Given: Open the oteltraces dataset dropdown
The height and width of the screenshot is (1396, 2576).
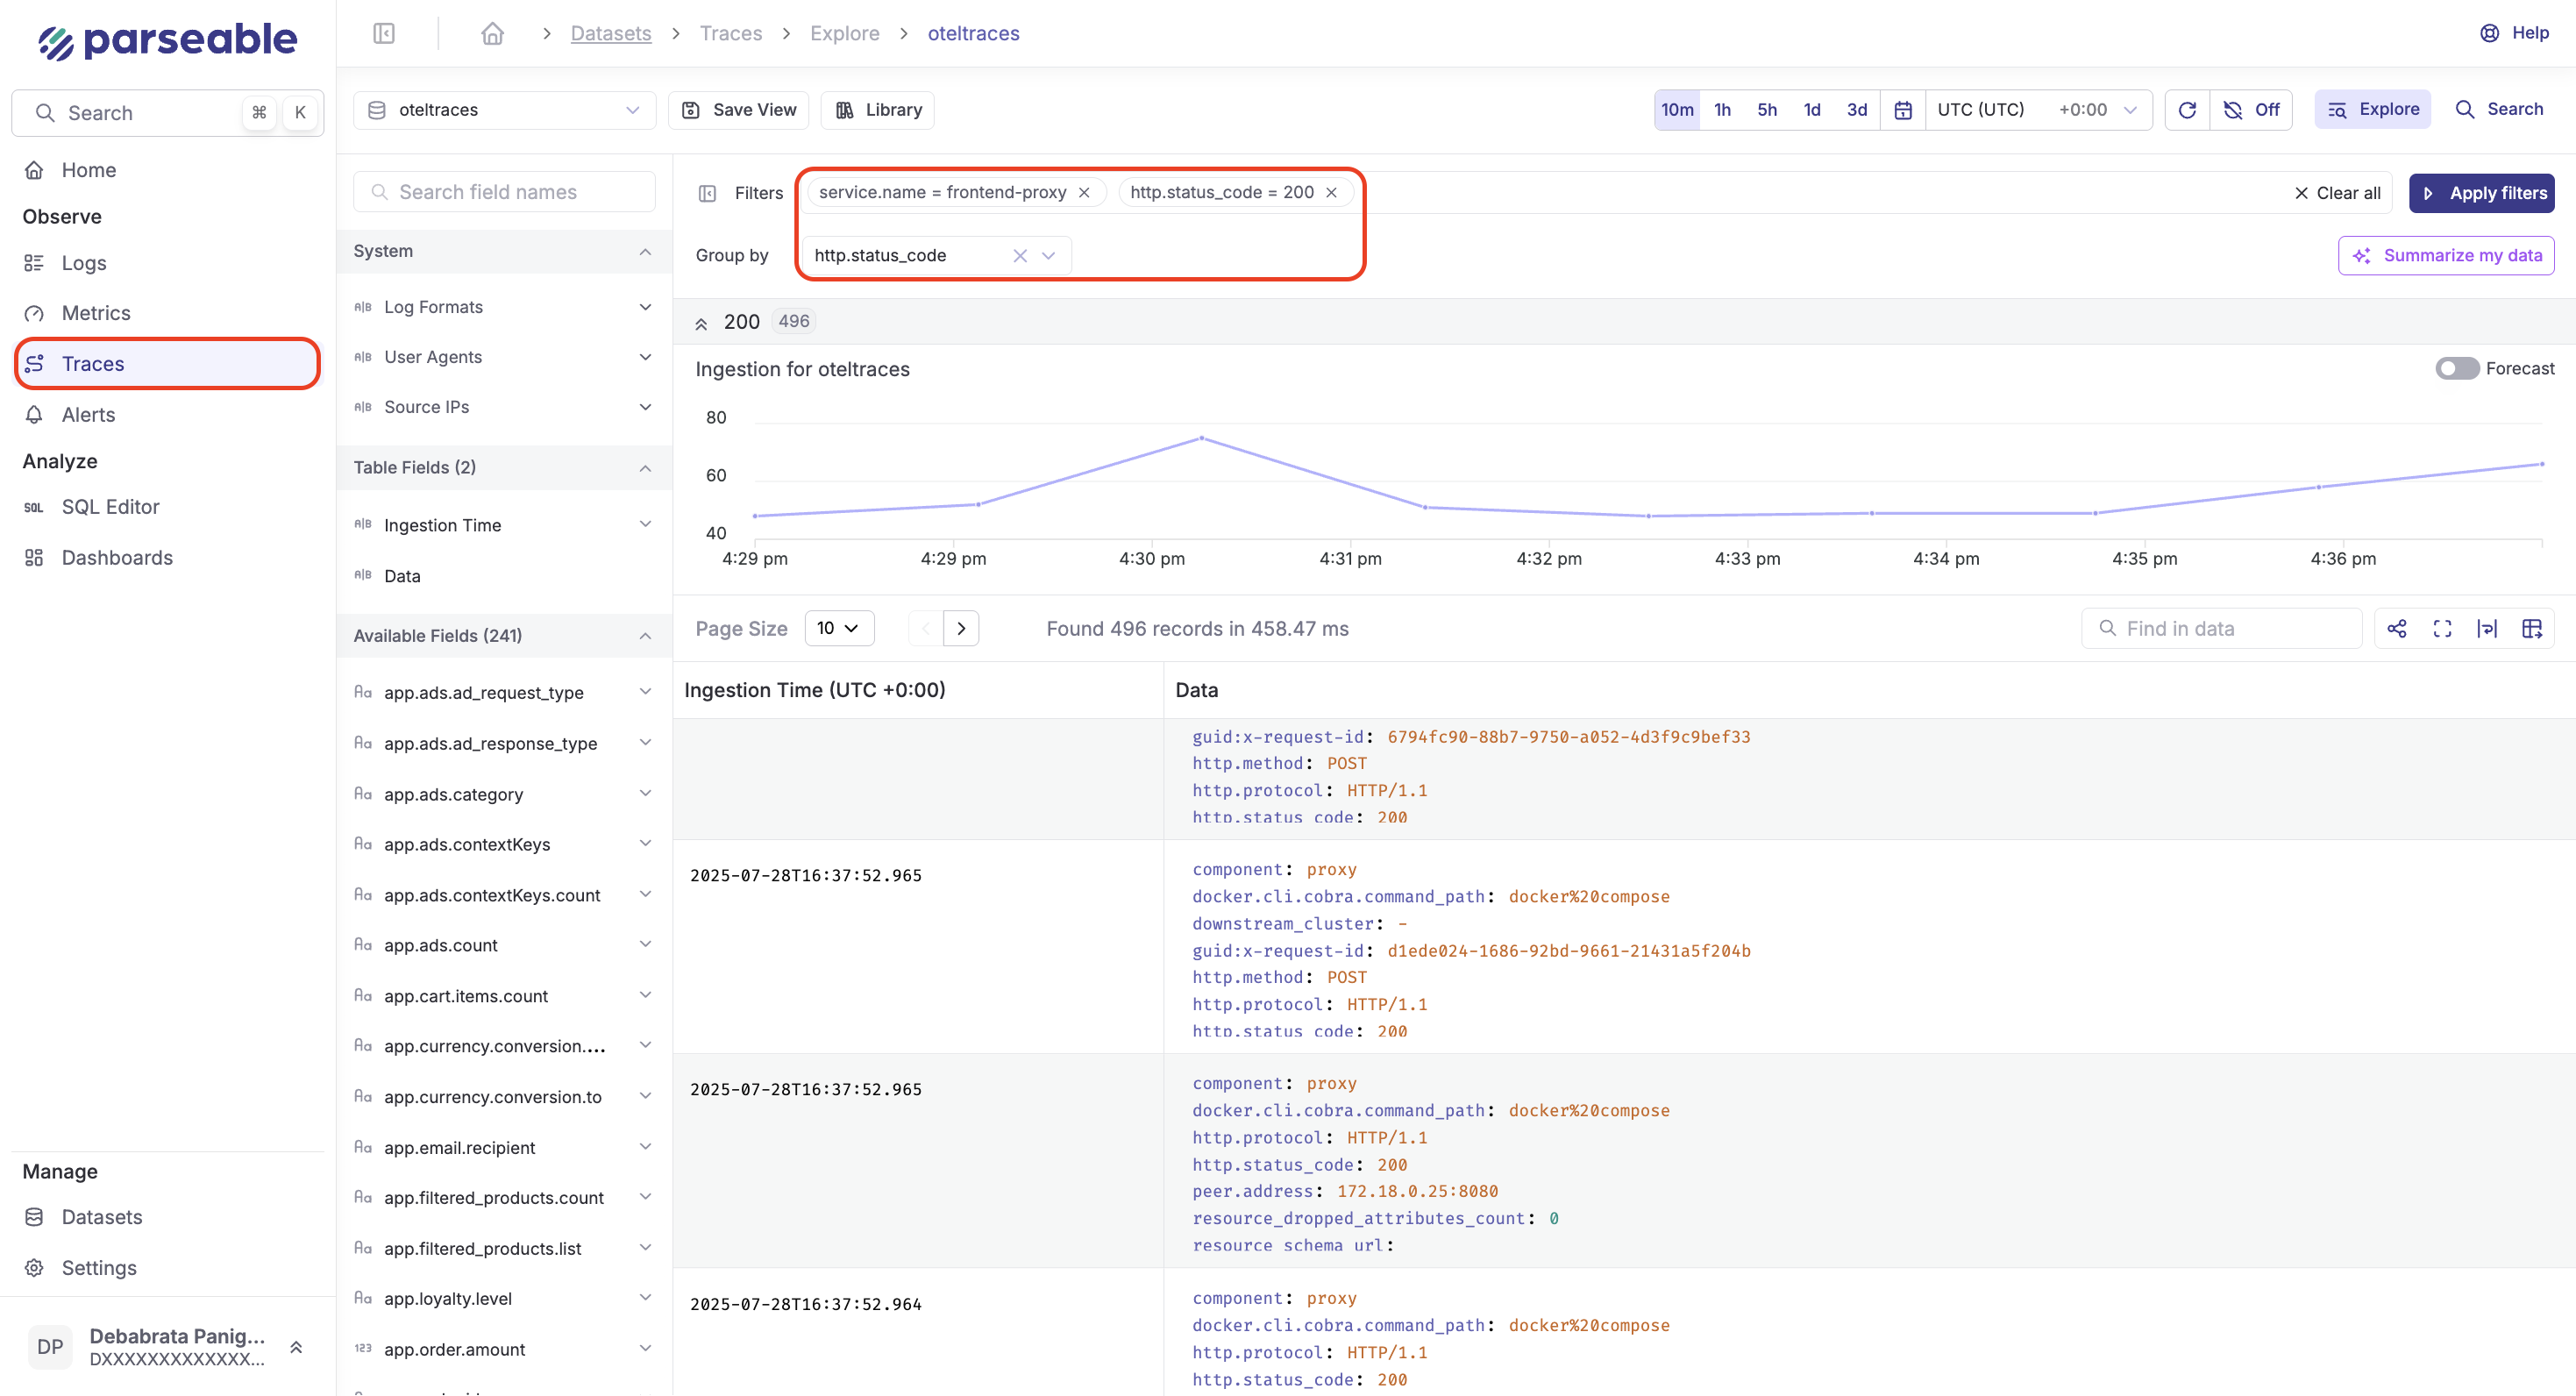Looking at the screenshot, I should pyautogui.click(x=504, y=110).
